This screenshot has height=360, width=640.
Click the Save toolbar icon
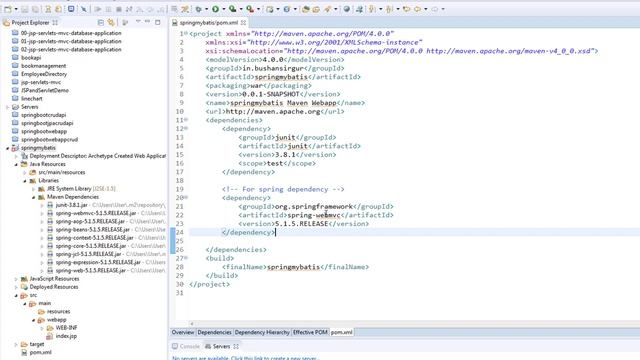(x=24, y=9)
